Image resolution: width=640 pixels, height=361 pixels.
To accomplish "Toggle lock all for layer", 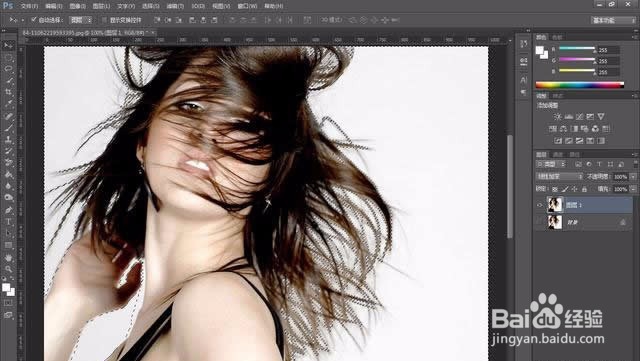I will (584, 189).
